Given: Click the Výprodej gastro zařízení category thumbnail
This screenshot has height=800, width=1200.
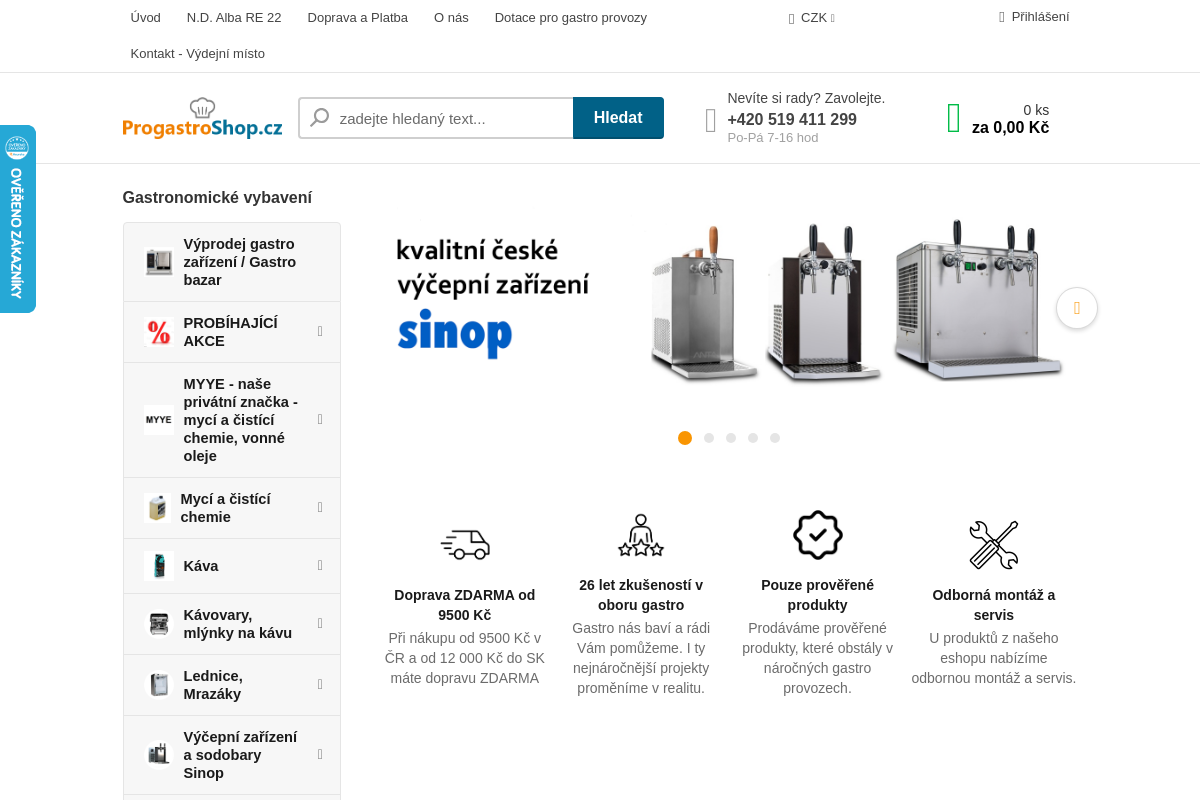Looking at the screenshot, I should (158, 262).
